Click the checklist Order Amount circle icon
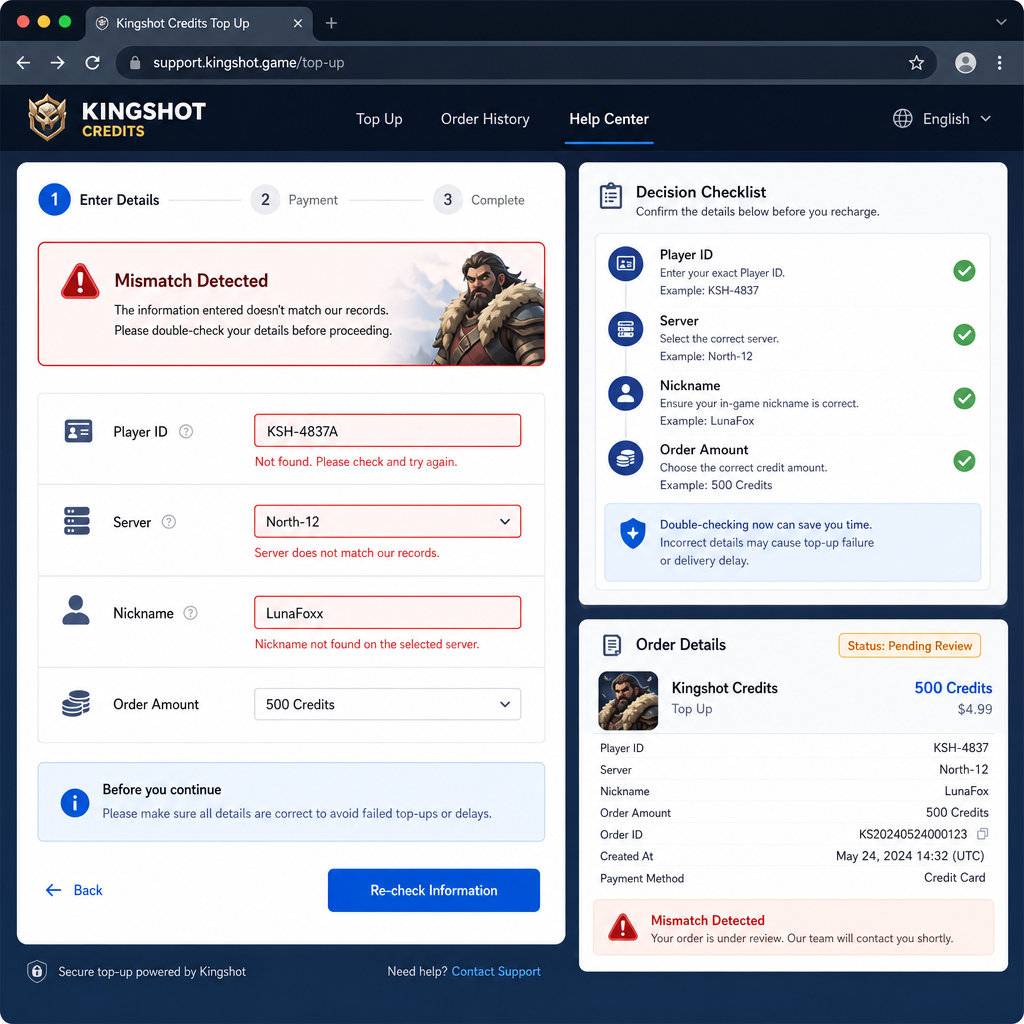 [626, 458]
